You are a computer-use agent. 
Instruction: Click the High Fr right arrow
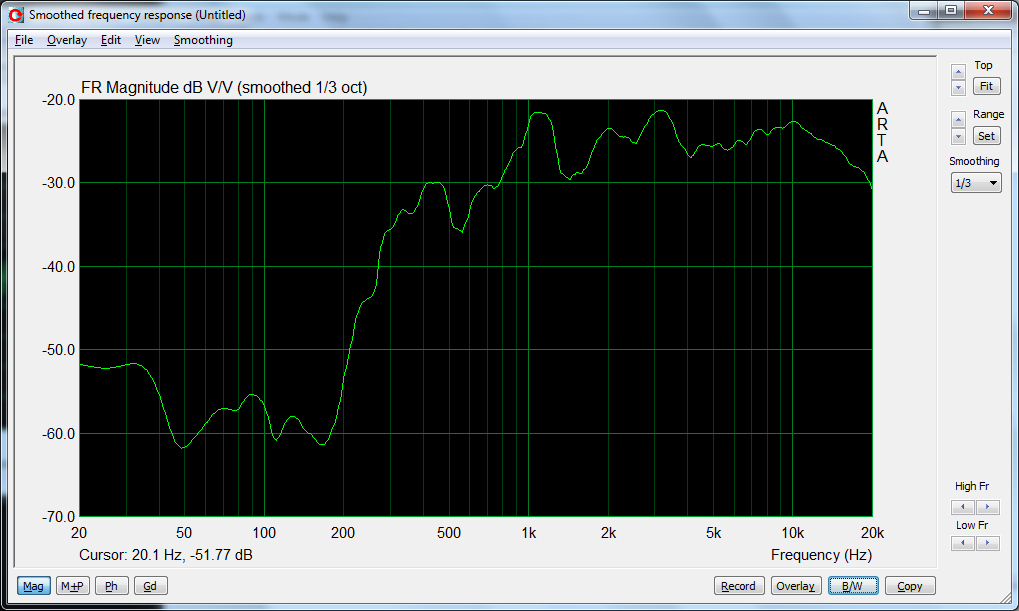tap(987, 506)
